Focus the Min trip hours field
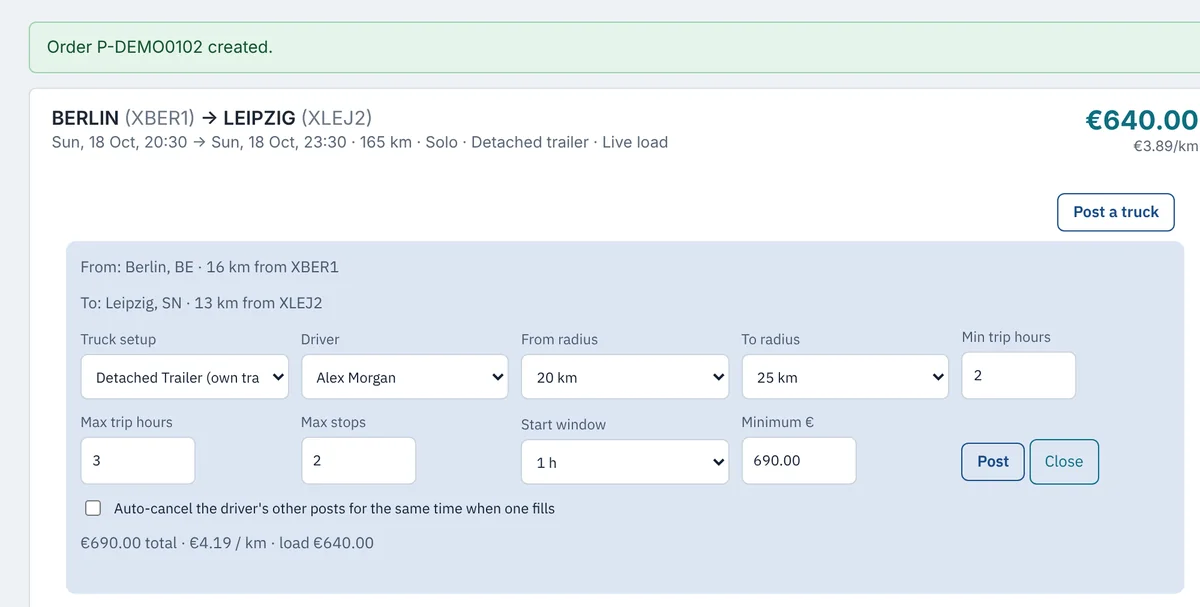The height and width of the screenshot is (607, 1200). pyautogui.click(x=1019, y=375)
